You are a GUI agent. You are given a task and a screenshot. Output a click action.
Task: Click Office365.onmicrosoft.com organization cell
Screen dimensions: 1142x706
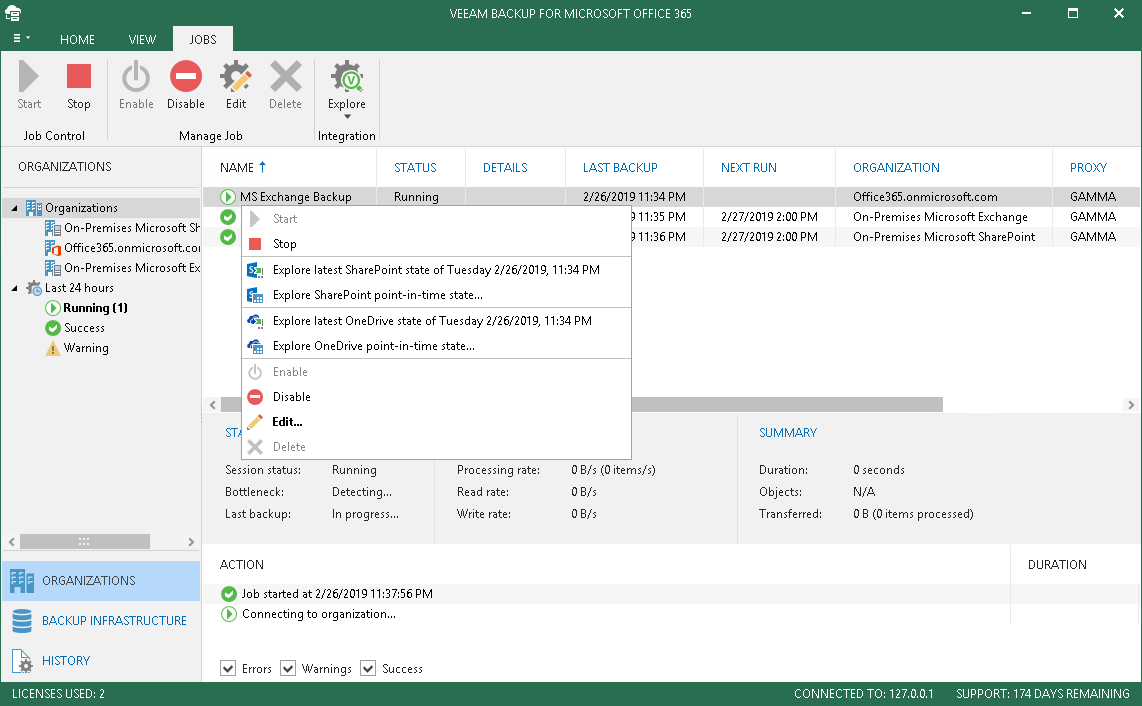(925, 197)
